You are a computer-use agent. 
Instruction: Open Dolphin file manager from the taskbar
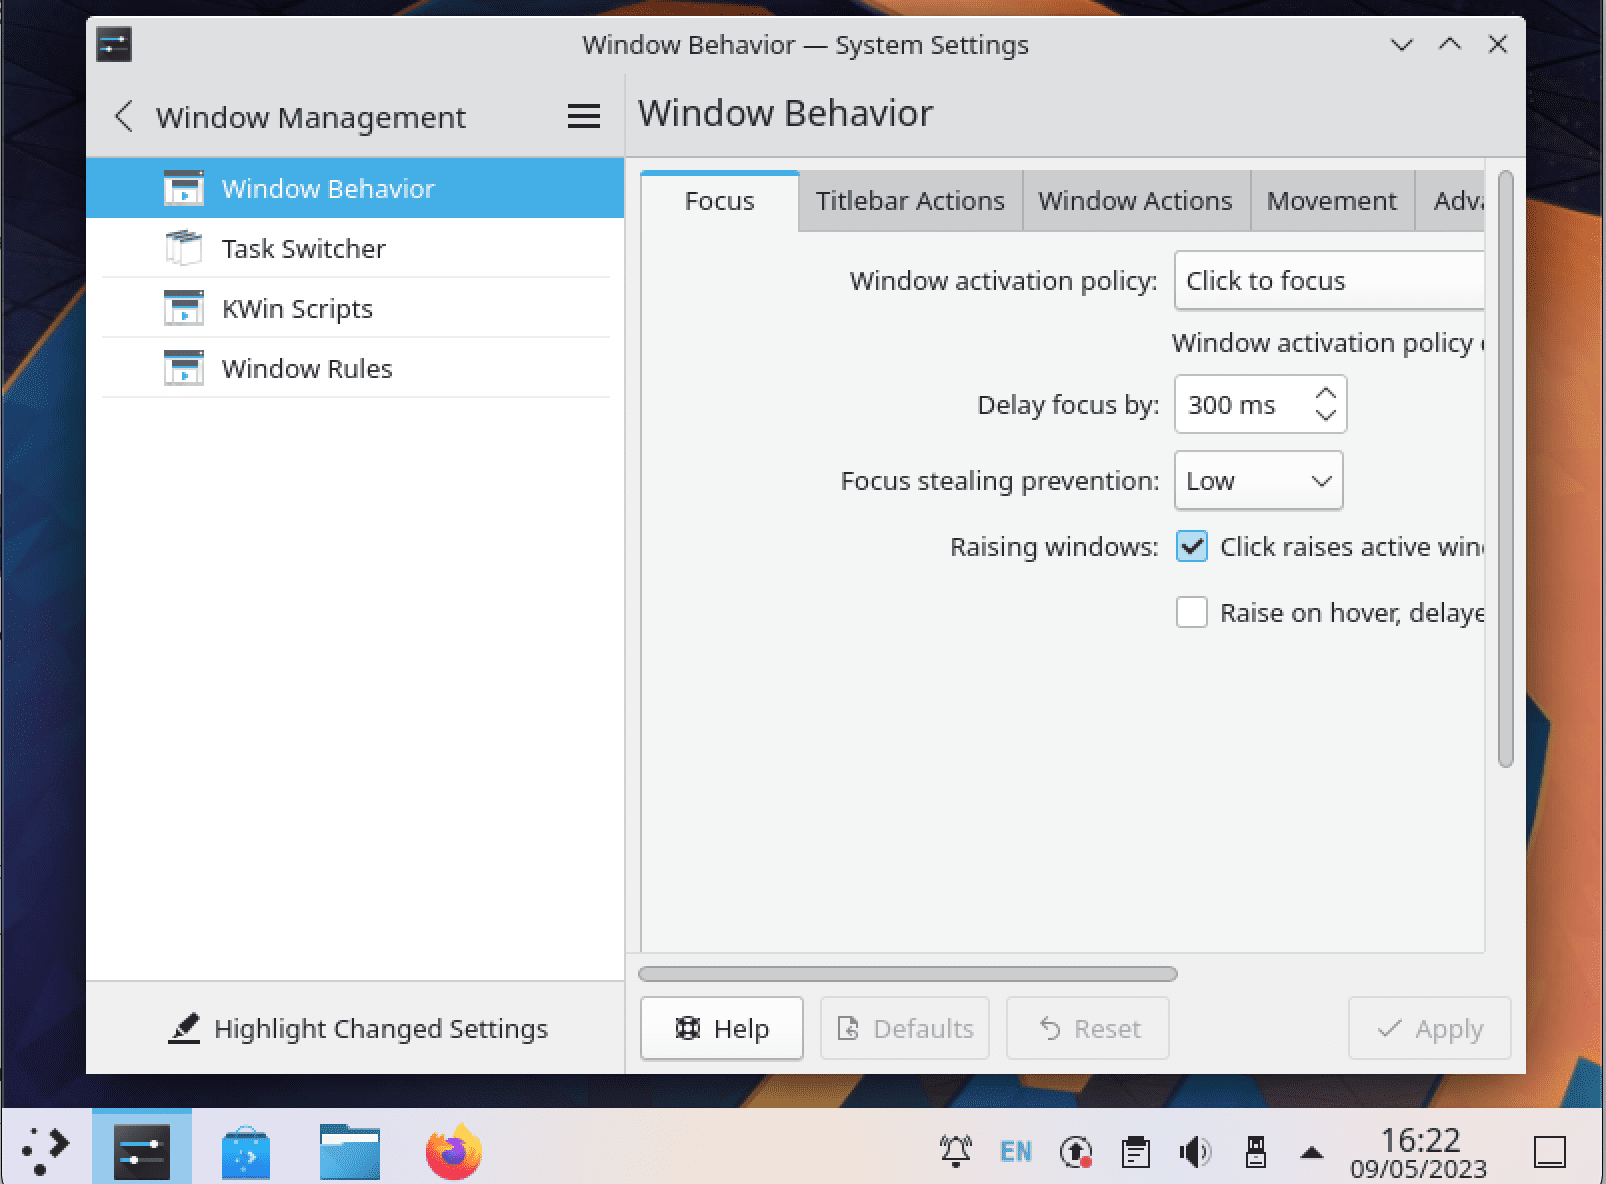point(350,1151)
